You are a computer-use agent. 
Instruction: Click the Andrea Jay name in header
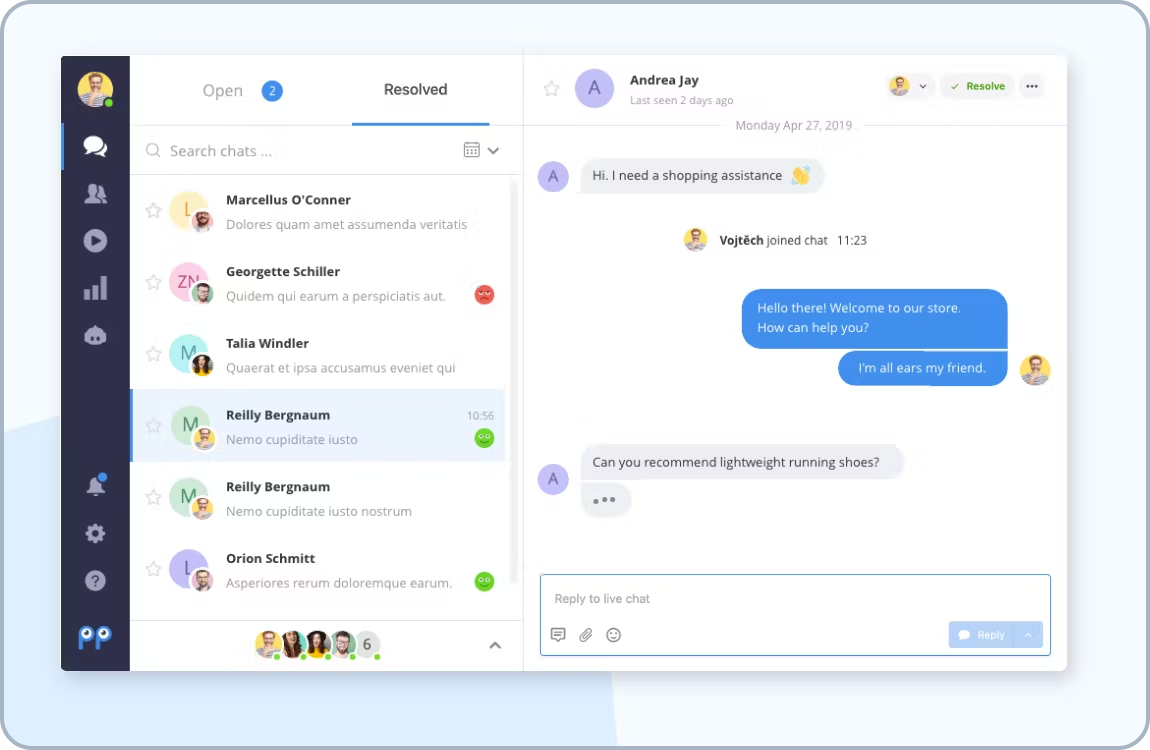[x=664, y=80]
